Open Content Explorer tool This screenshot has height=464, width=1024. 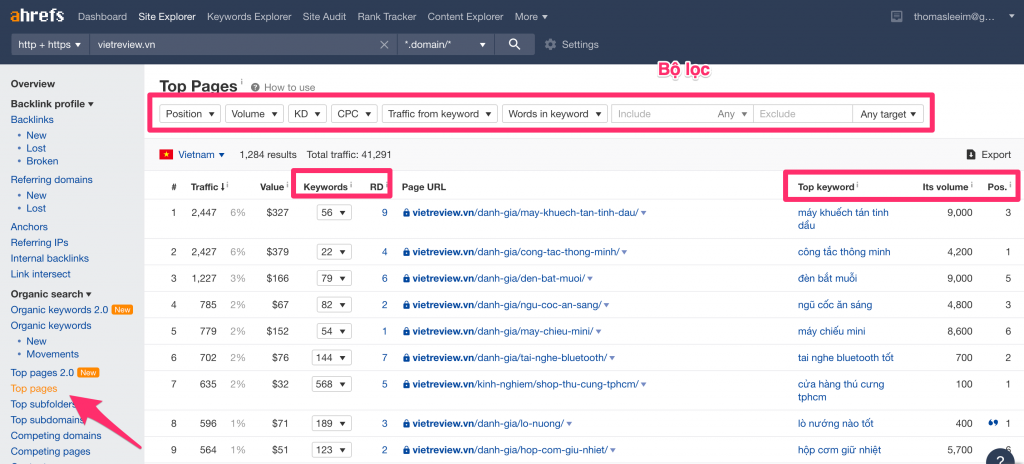(x=466, y=16)
